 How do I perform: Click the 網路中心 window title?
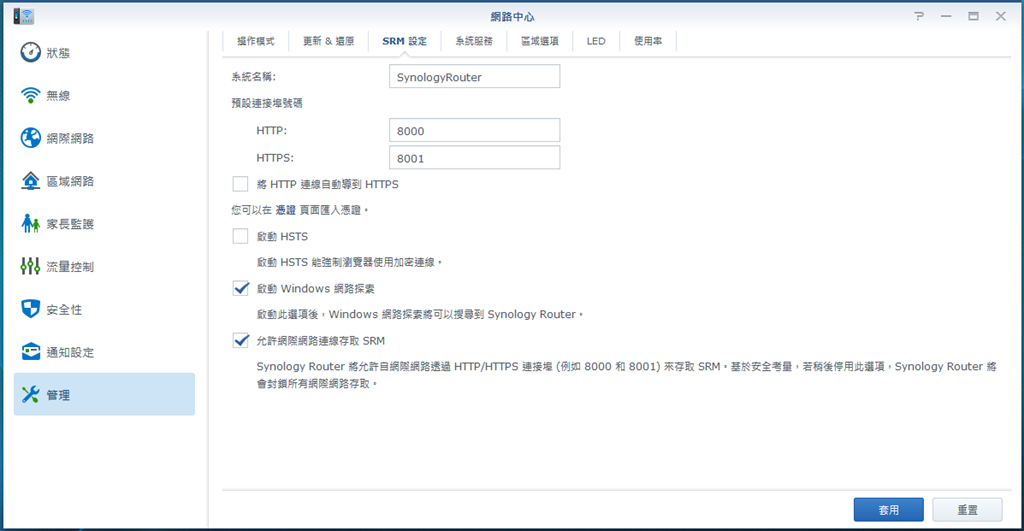coord(512,16)
